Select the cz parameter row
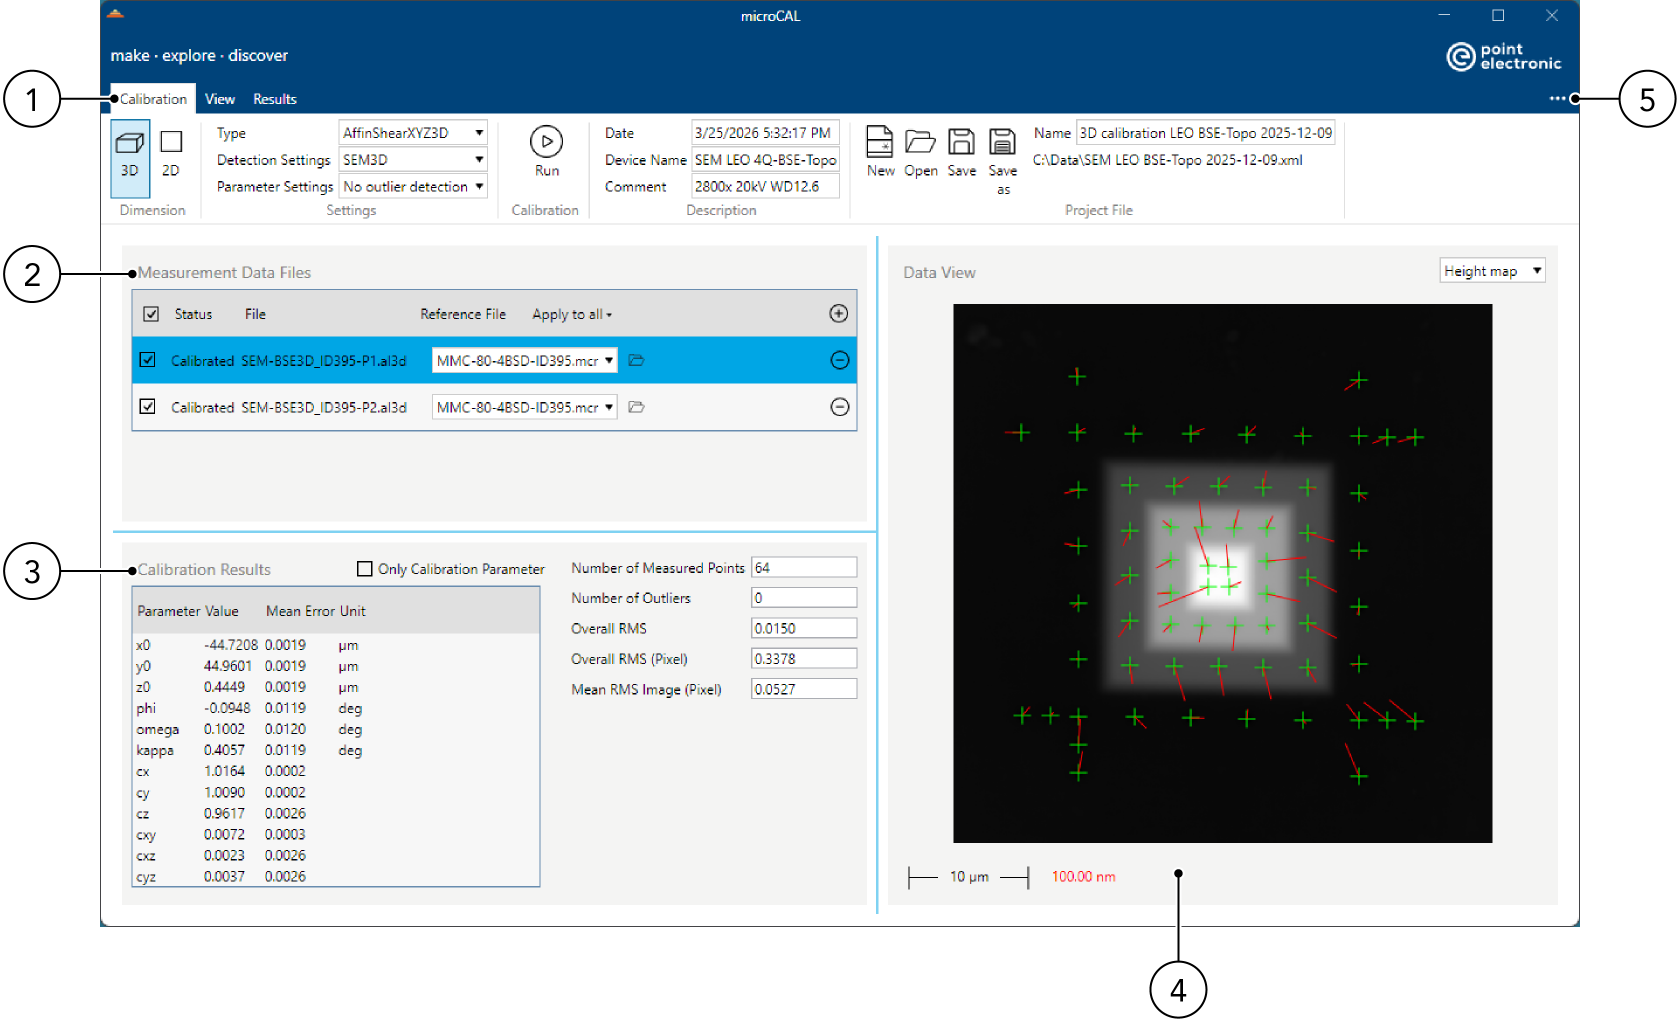The height and width of the screenshot is (1024, 1680). point(336,814)
